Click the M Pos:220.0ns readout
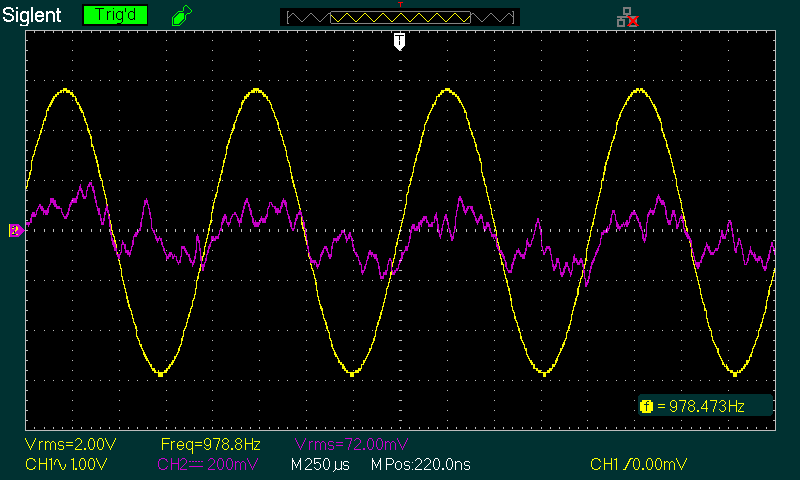 [420, 464]
